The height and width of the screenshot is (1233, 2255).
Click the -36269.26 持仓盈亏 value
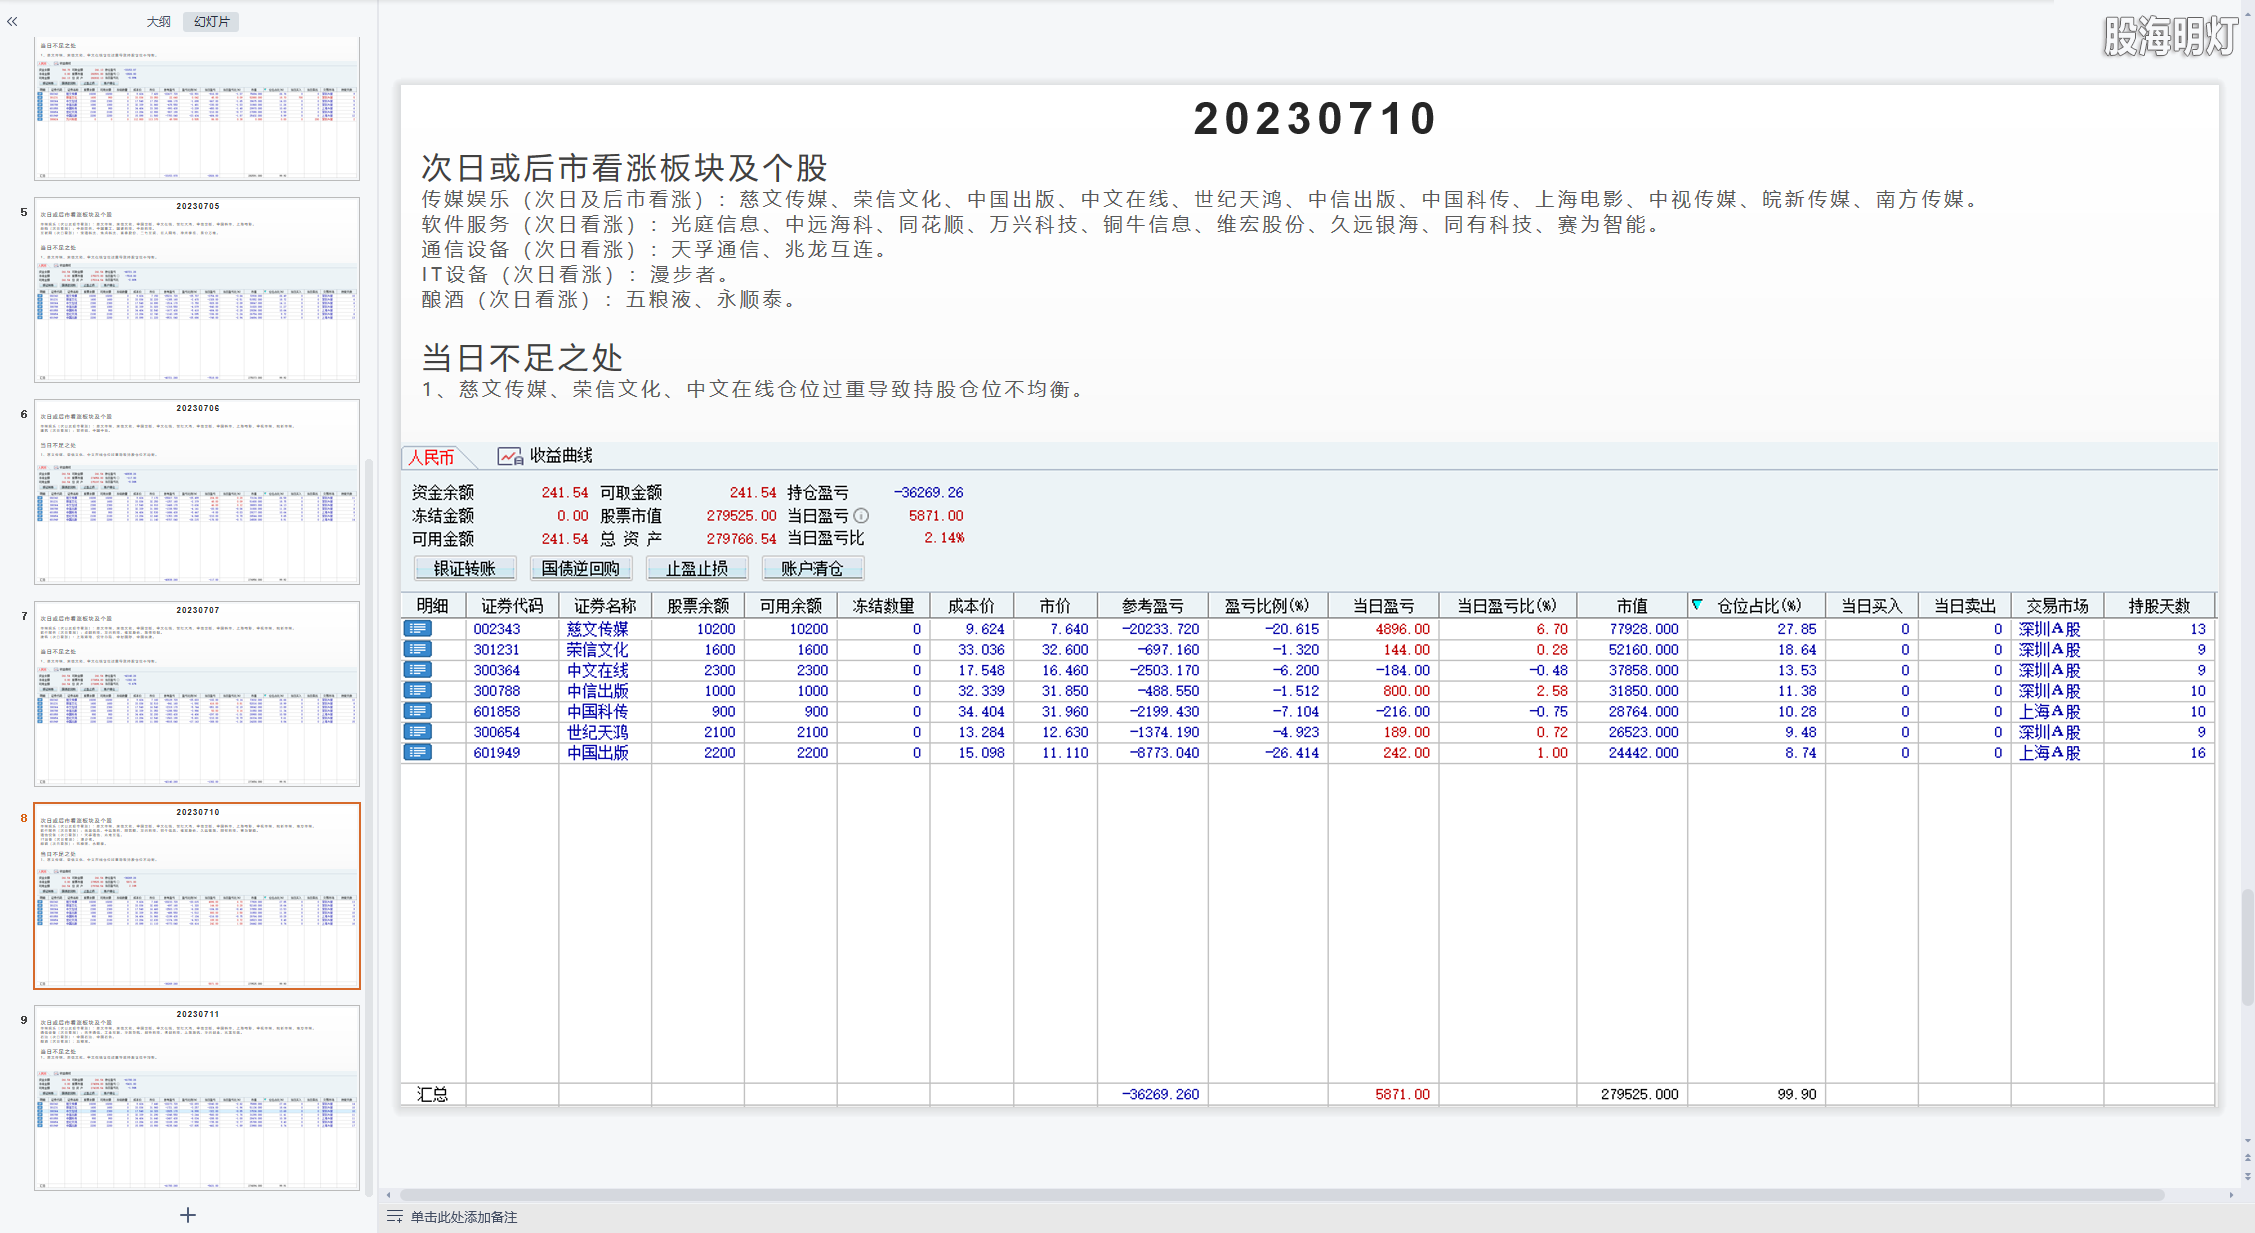coord(929,492)
